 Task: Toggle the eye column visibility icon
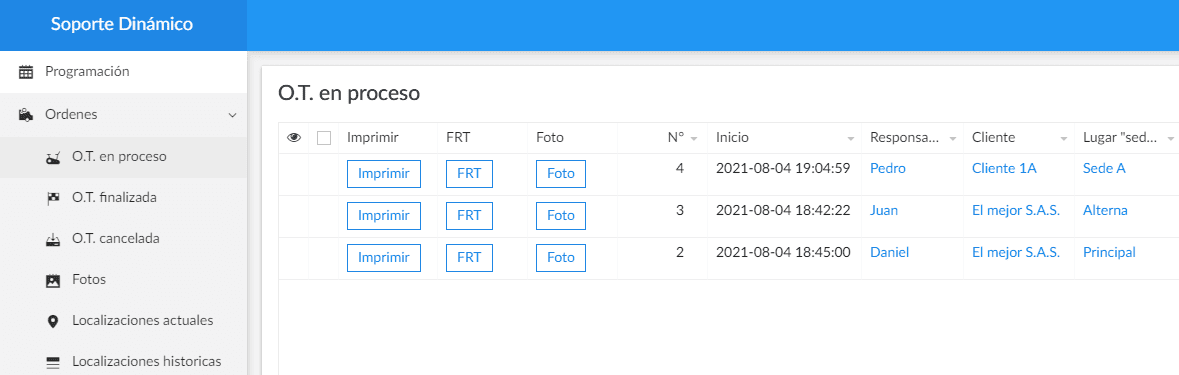(x=294, y=138)
